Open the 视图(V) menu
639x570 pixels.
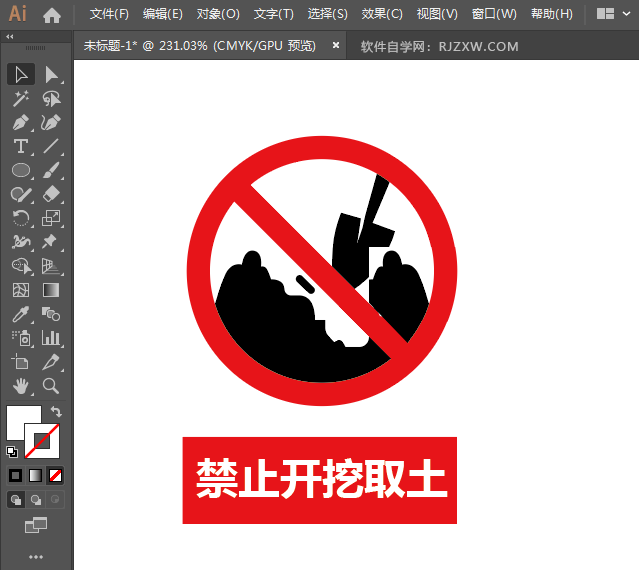point(437,14)
